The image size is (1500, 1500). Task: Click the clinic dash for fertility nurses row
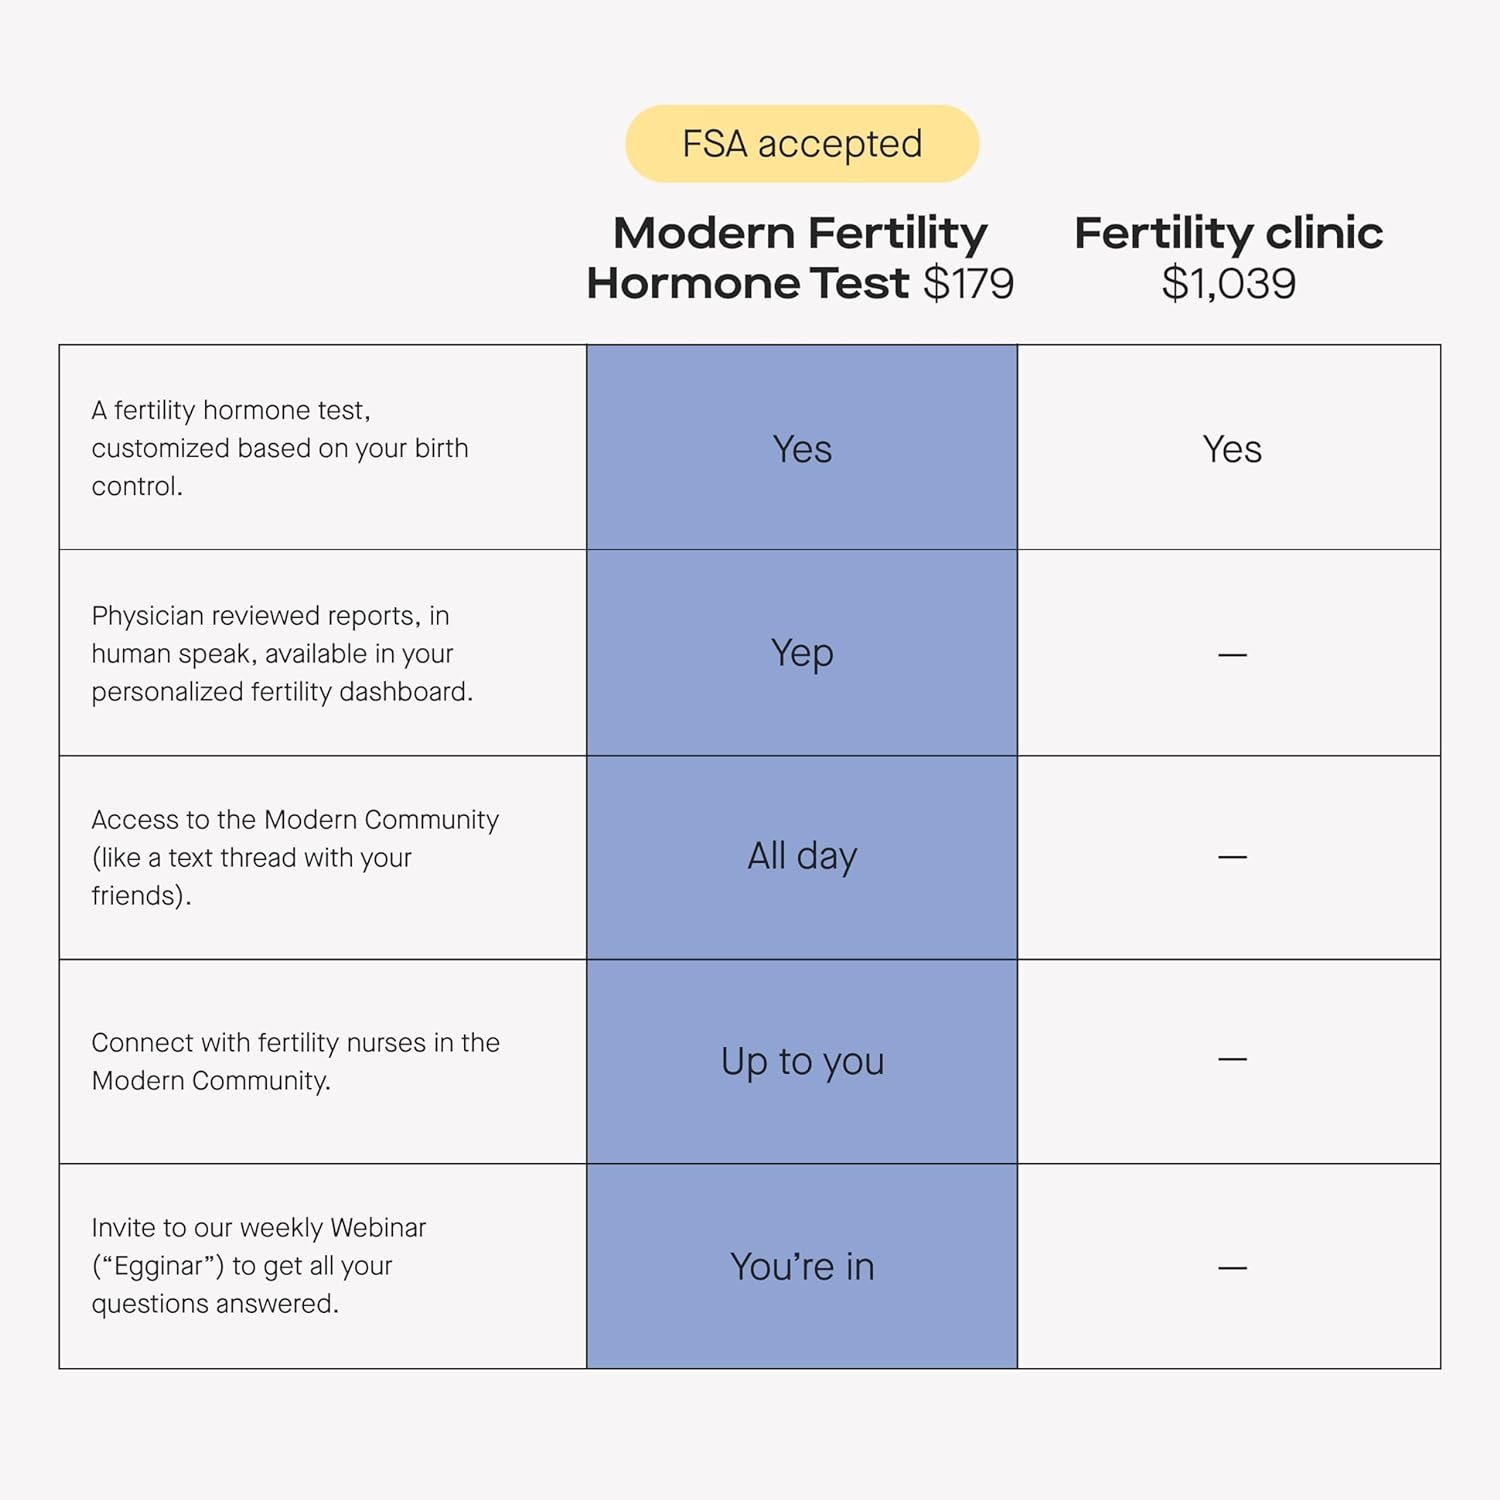pos(1232,1059)
